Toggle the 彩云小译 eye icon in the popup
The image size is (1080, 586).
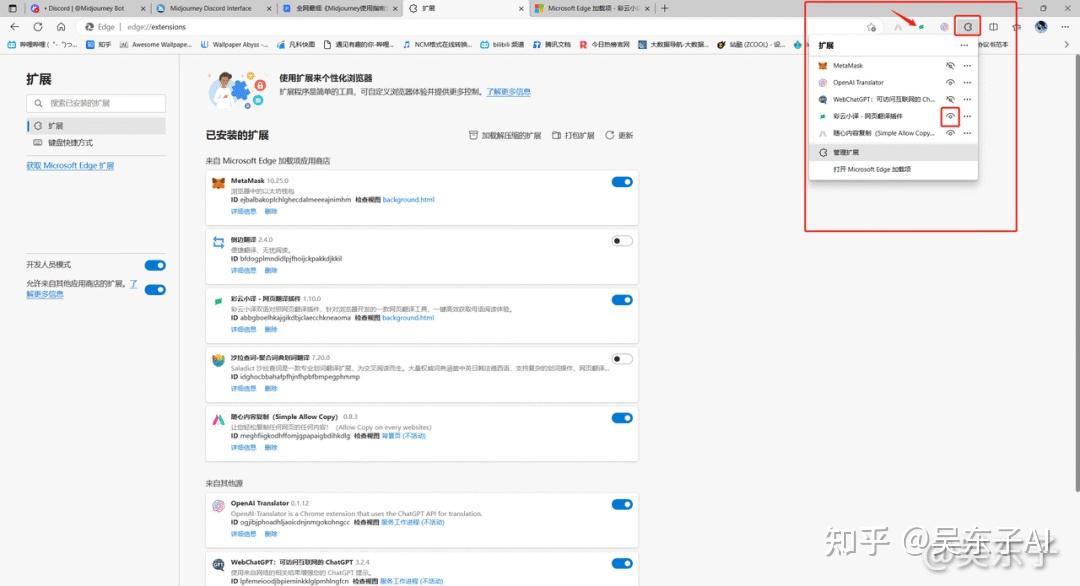(950, 116)
